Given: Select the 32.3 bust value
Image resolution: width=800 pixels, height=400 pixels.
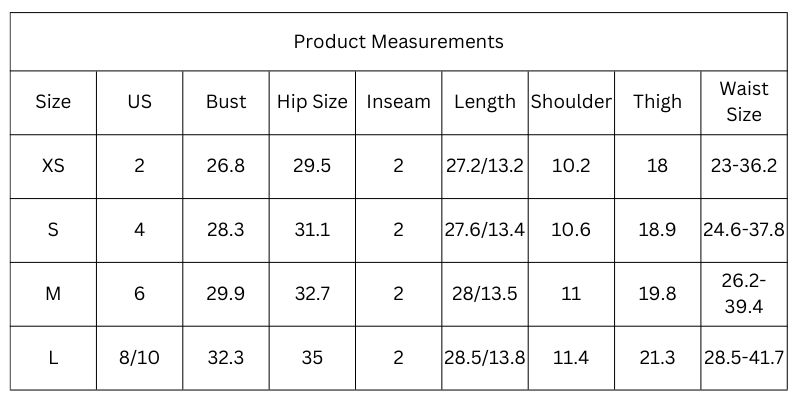Looking at the screenshot, I should 226,358.
